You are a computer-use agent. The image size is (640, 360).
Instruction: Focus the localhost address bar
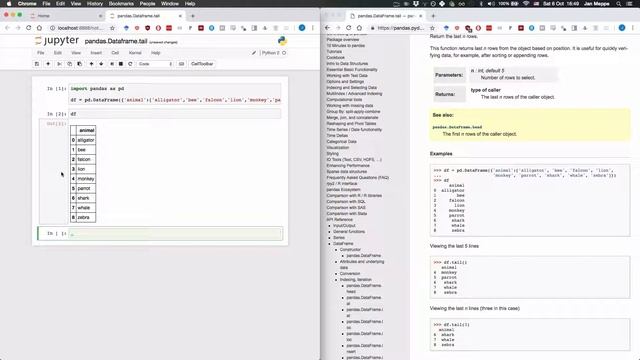click(80, 28)
